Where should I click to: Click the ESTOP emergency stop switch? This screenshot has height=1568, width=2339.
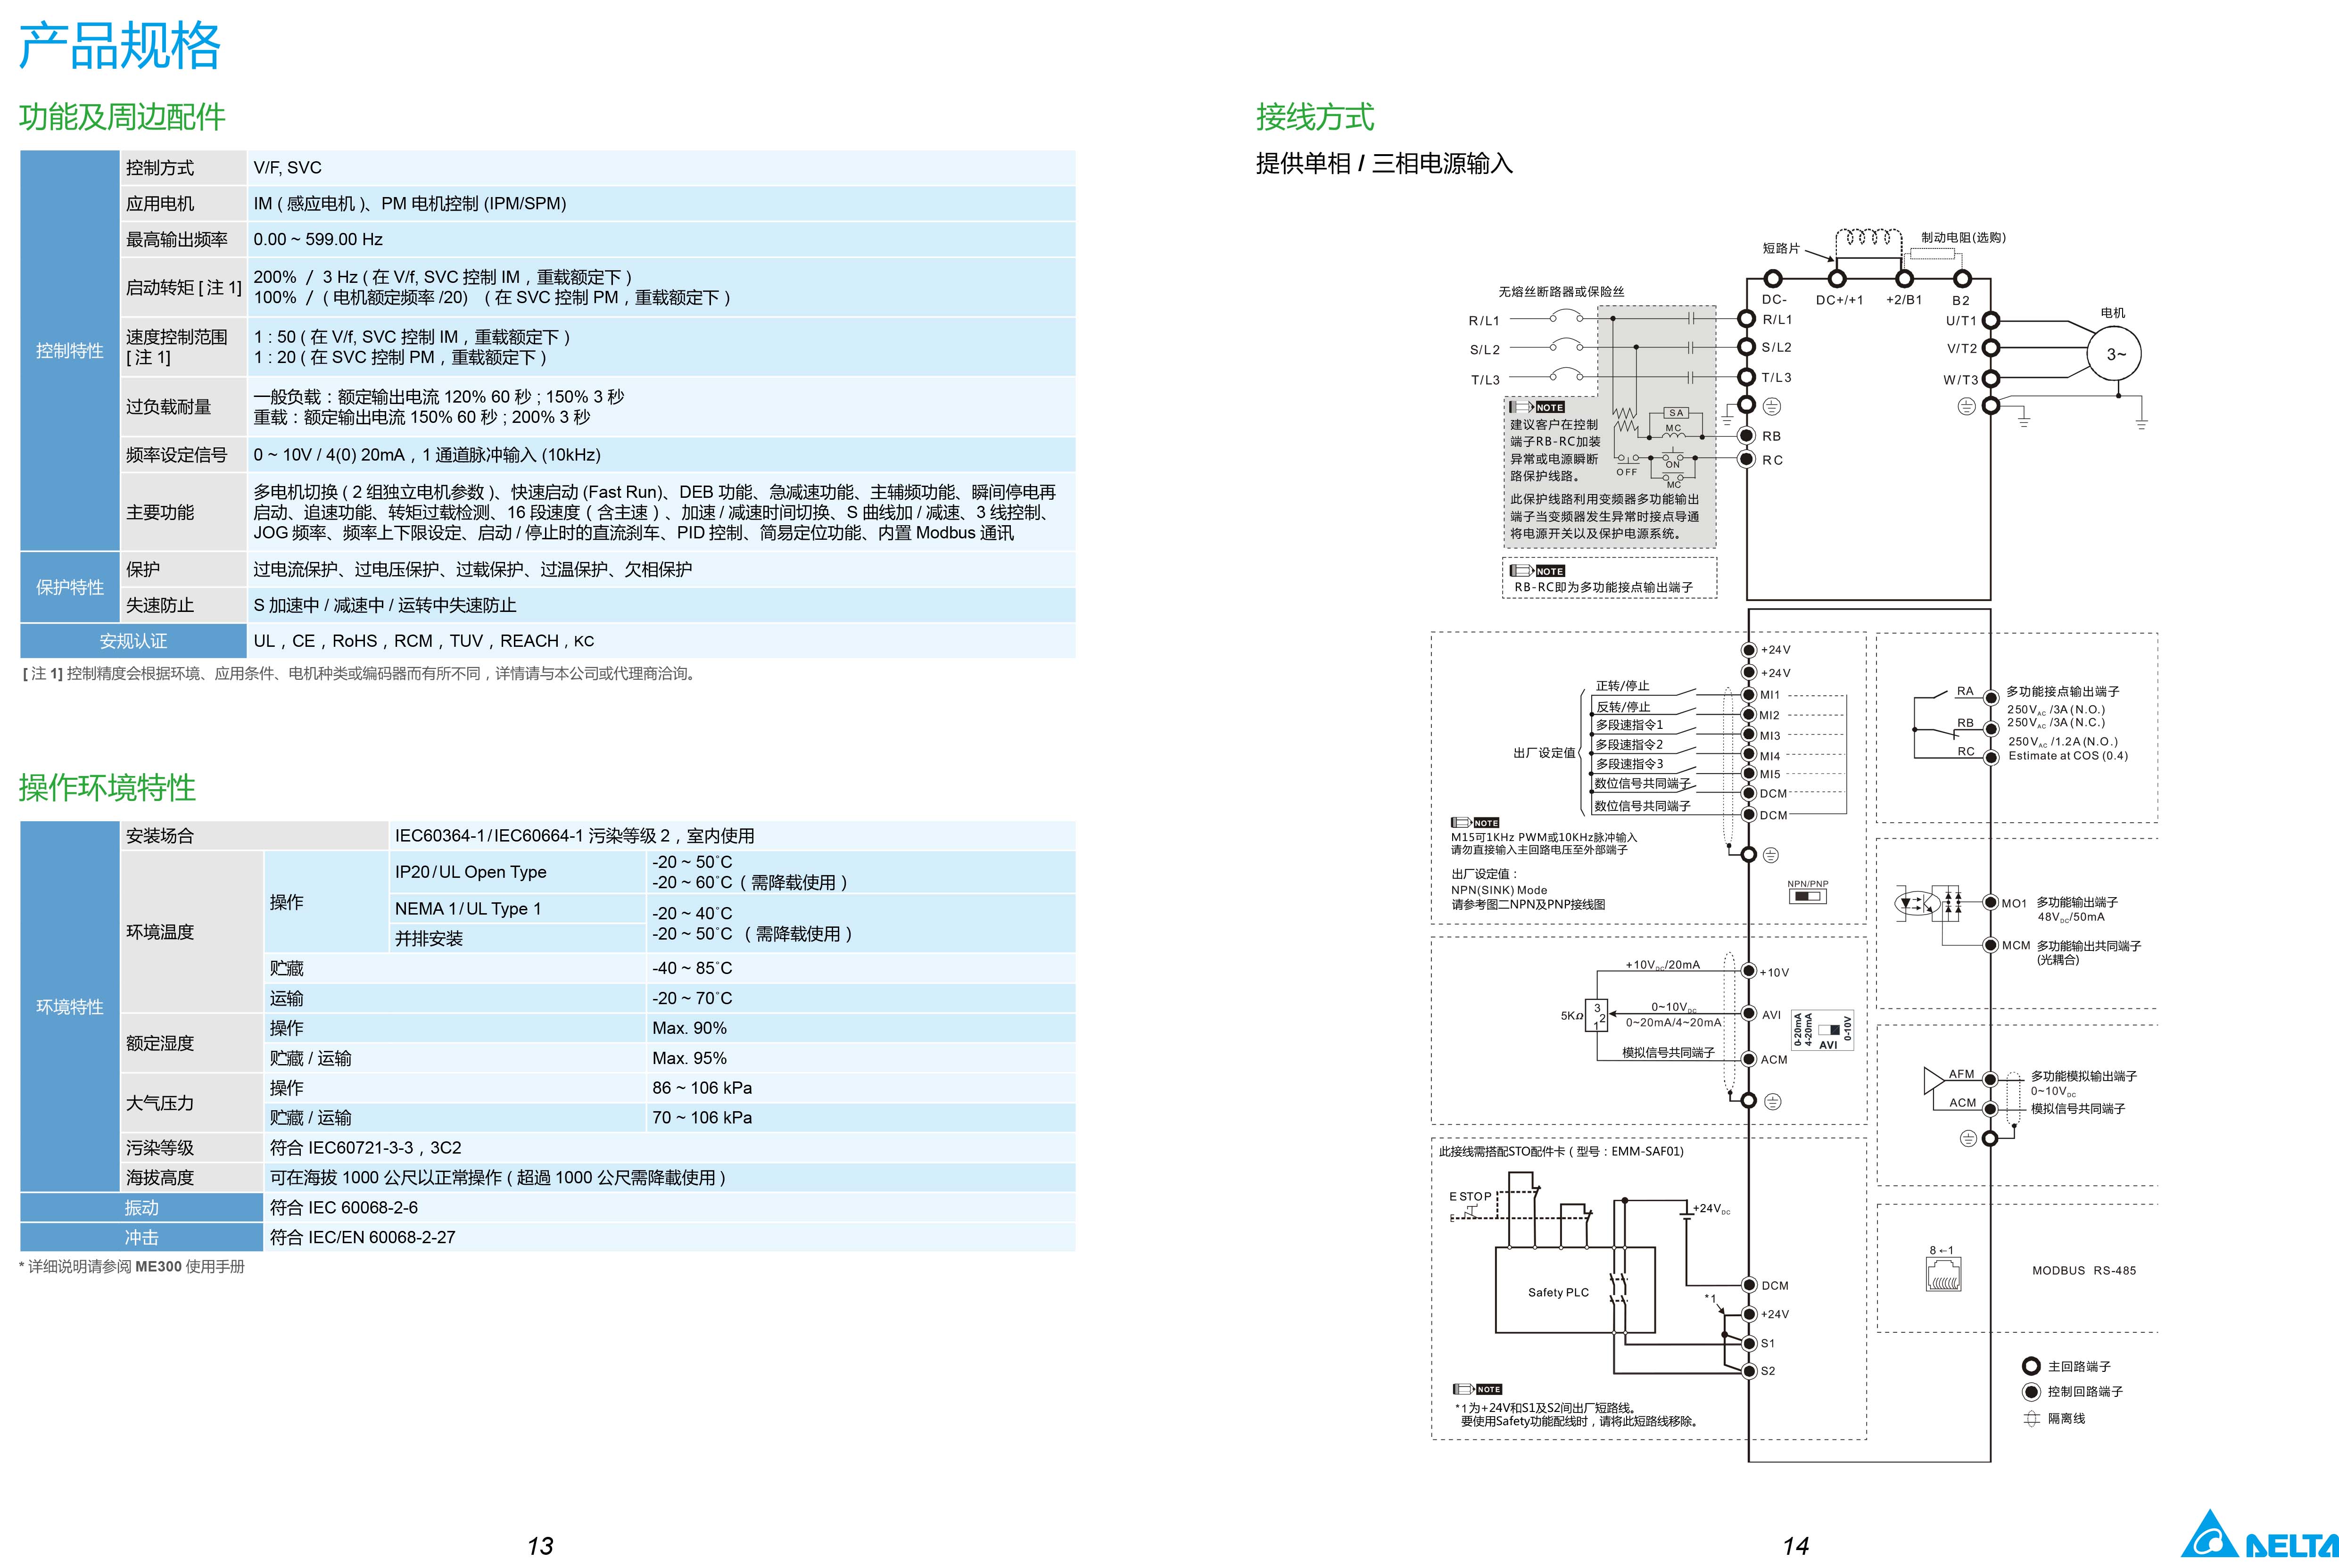pyautogui.click(x=1471, y=1211)
